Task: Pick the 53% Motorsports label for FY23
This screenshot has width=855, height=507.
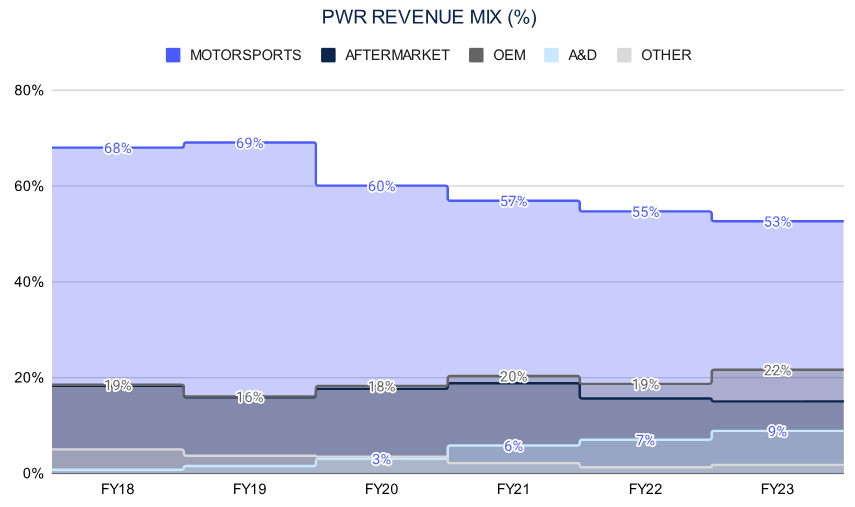Action: [777, 222]
